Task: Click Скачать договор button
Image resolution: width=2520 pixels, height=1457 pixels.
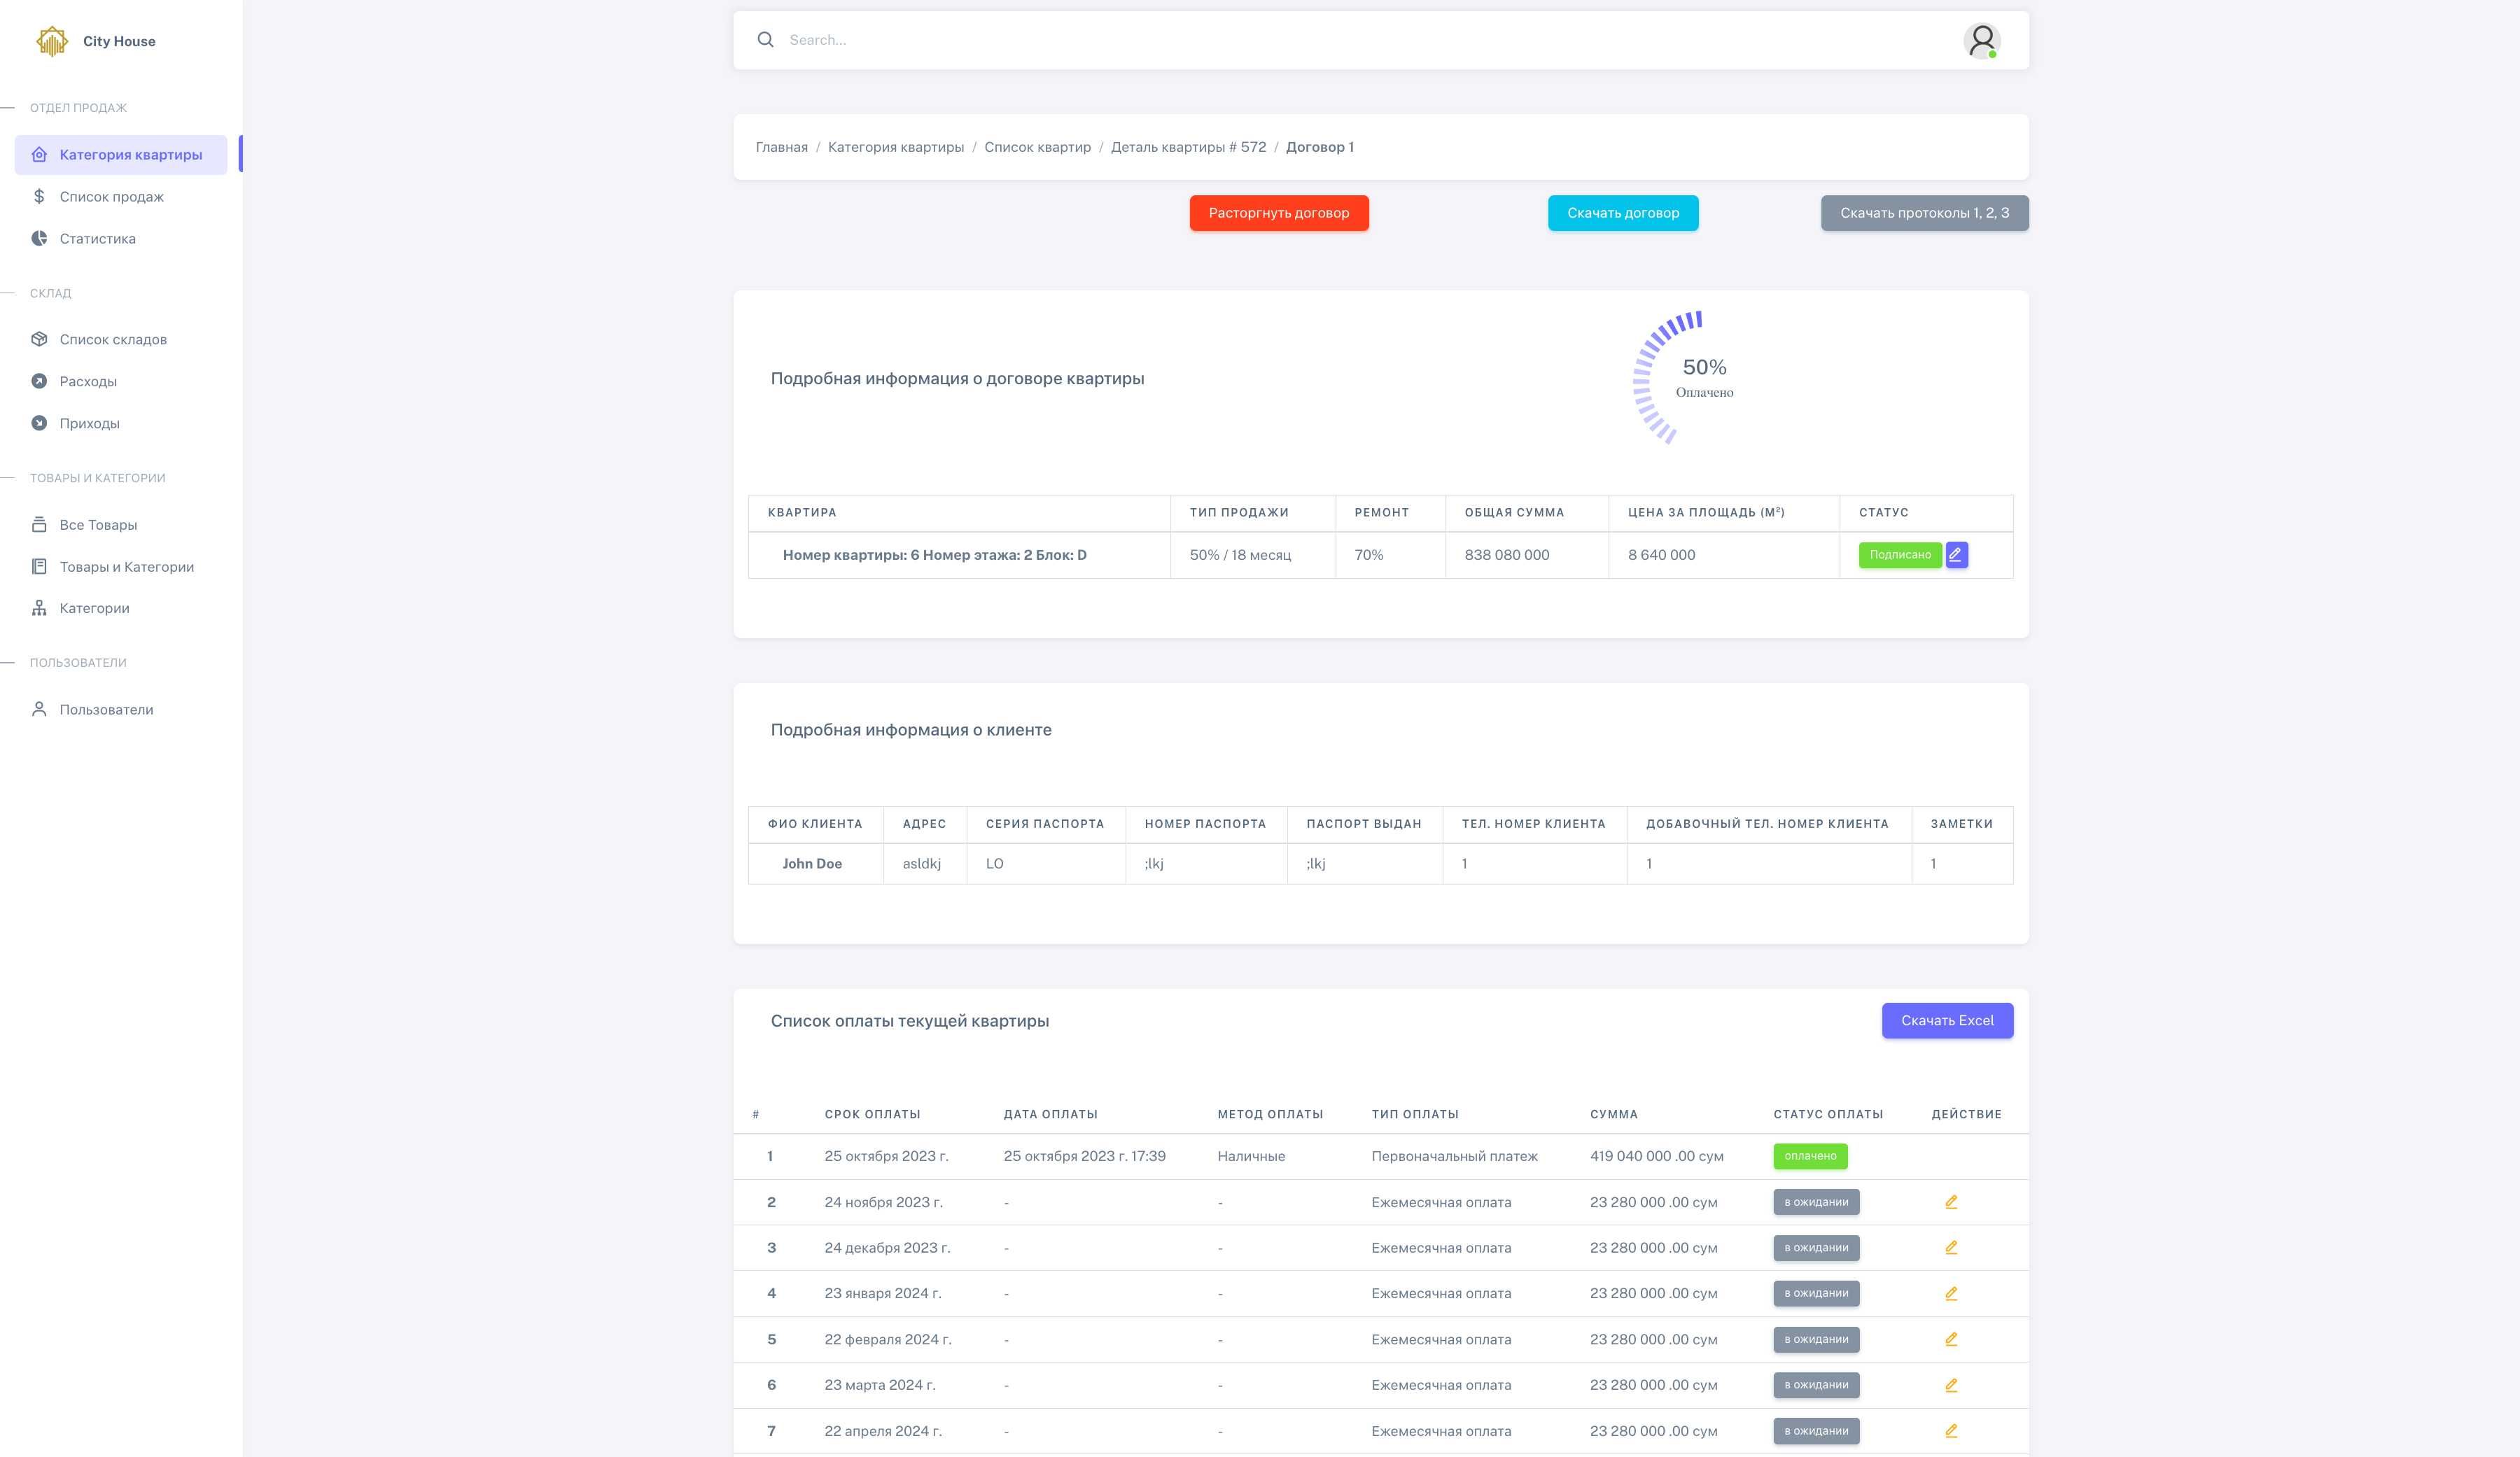Action: click(x=1622, y=213)
